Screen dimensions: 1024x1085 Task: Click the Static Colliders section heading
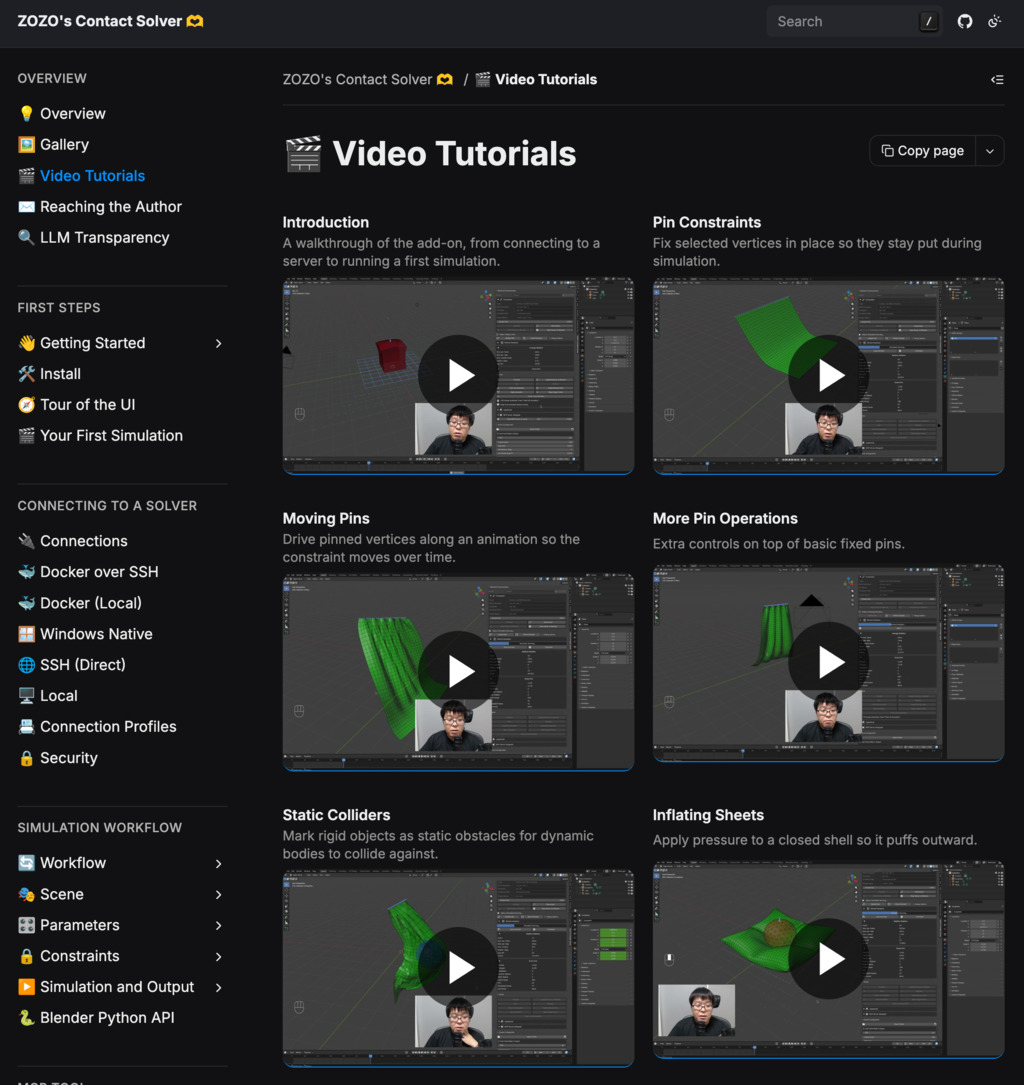336,815
